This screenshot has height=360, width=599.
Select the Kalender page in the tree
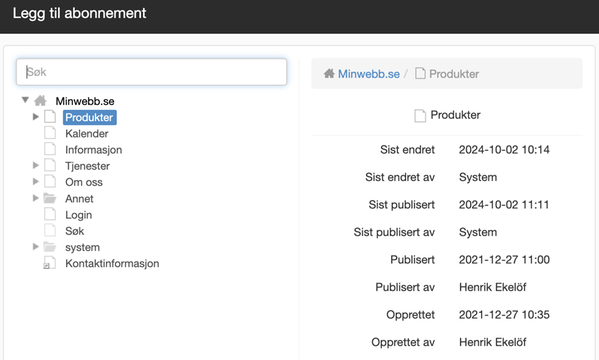pyautogui.click(x=87, y=134)
